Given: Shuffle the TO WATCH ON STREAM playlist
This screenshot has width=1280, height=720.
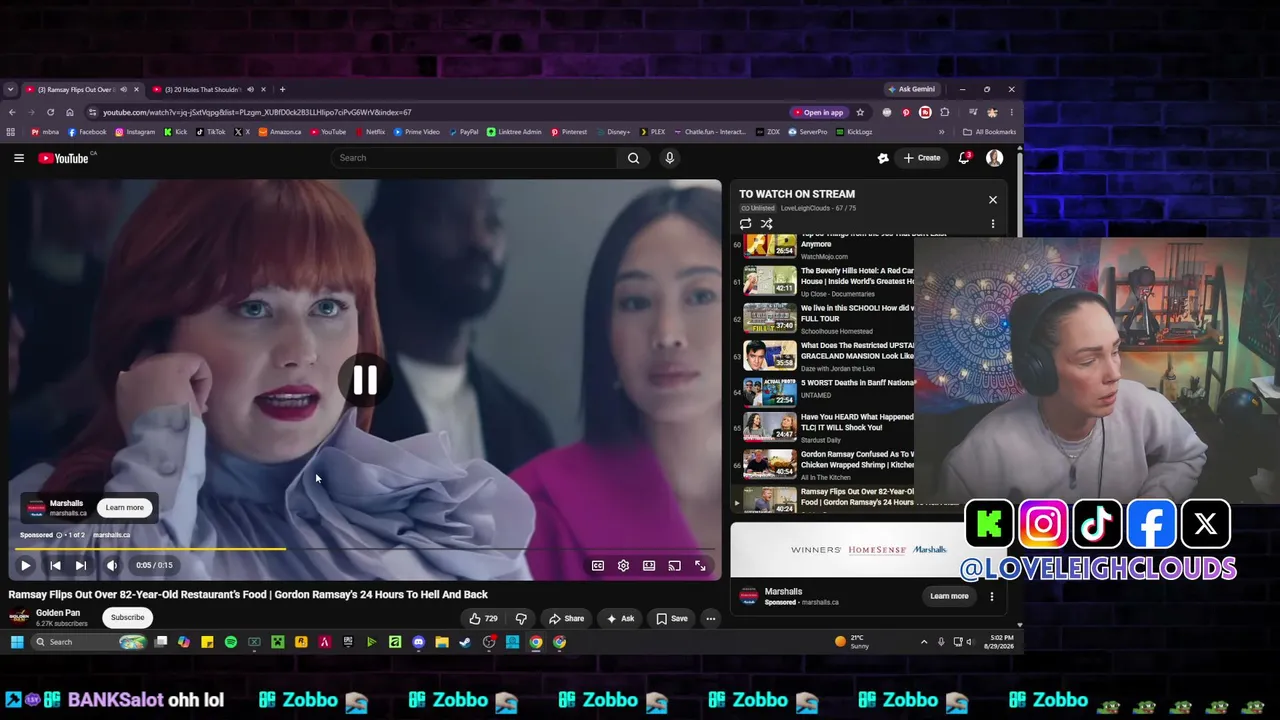Looking at the screenshot, I should tap(766, 224).
